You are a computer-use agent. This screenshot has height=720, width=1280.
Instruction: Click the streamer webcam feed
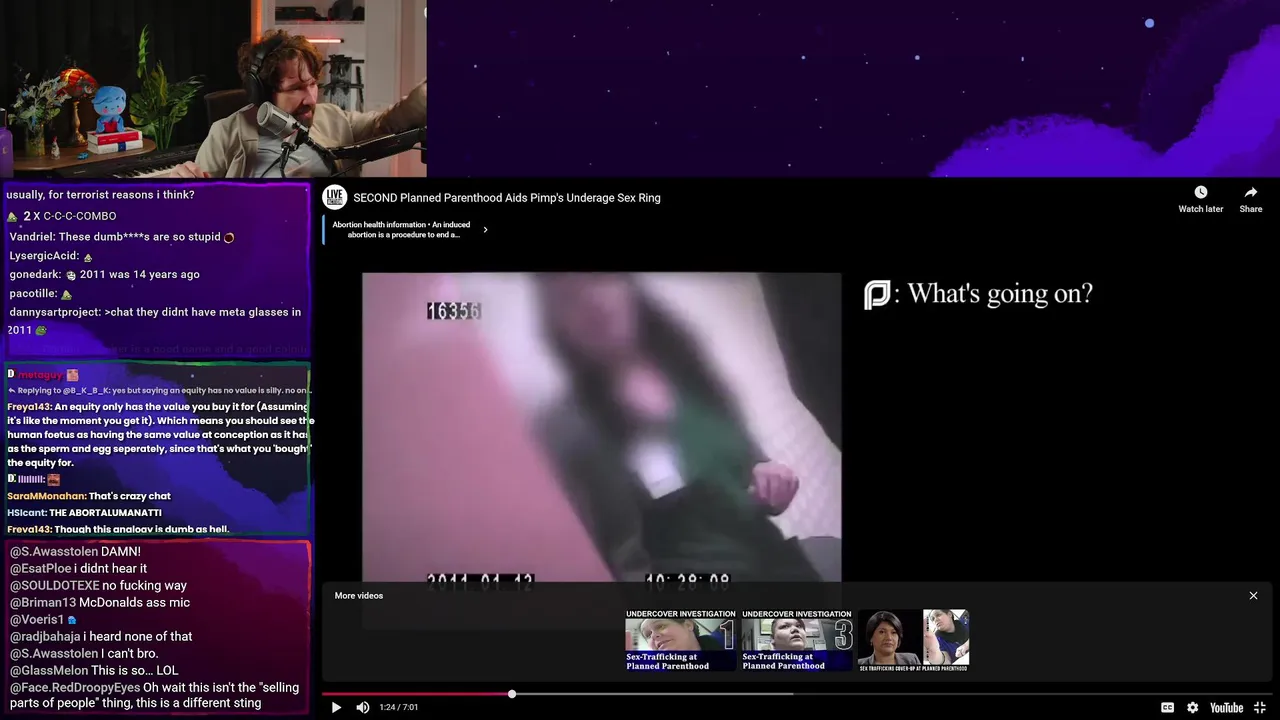pos(213,89)
